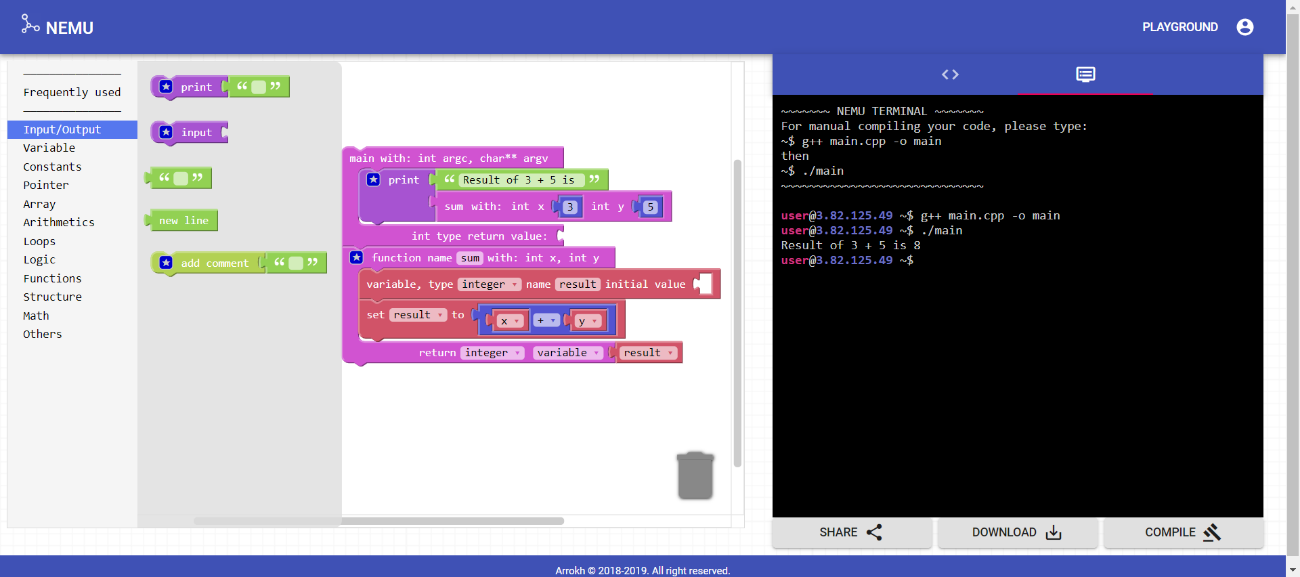Click the workspace horizontal scrollbar
1300x577 pixels.
[379, 520]
